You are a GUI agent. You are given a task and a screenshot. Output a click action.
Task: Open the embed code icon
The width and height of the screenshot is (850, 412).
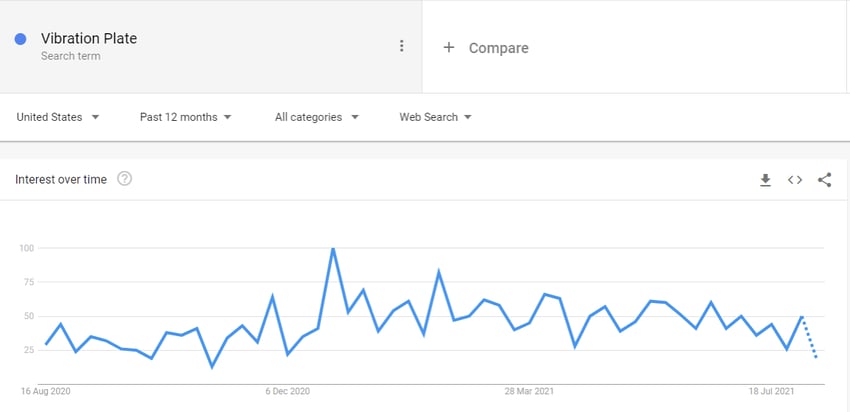click(795, 180)
